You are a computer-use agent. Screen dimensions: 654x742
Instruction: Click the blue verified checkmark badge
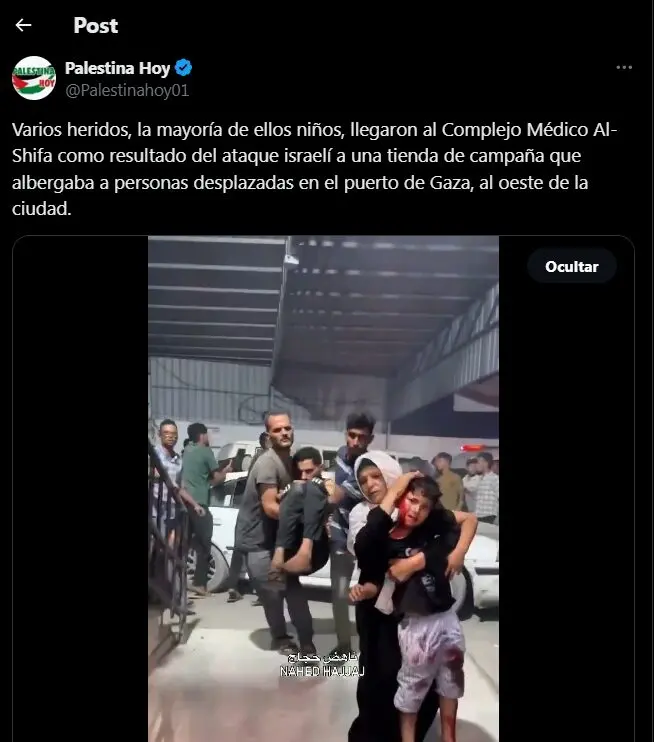click(x=183, y=68)
